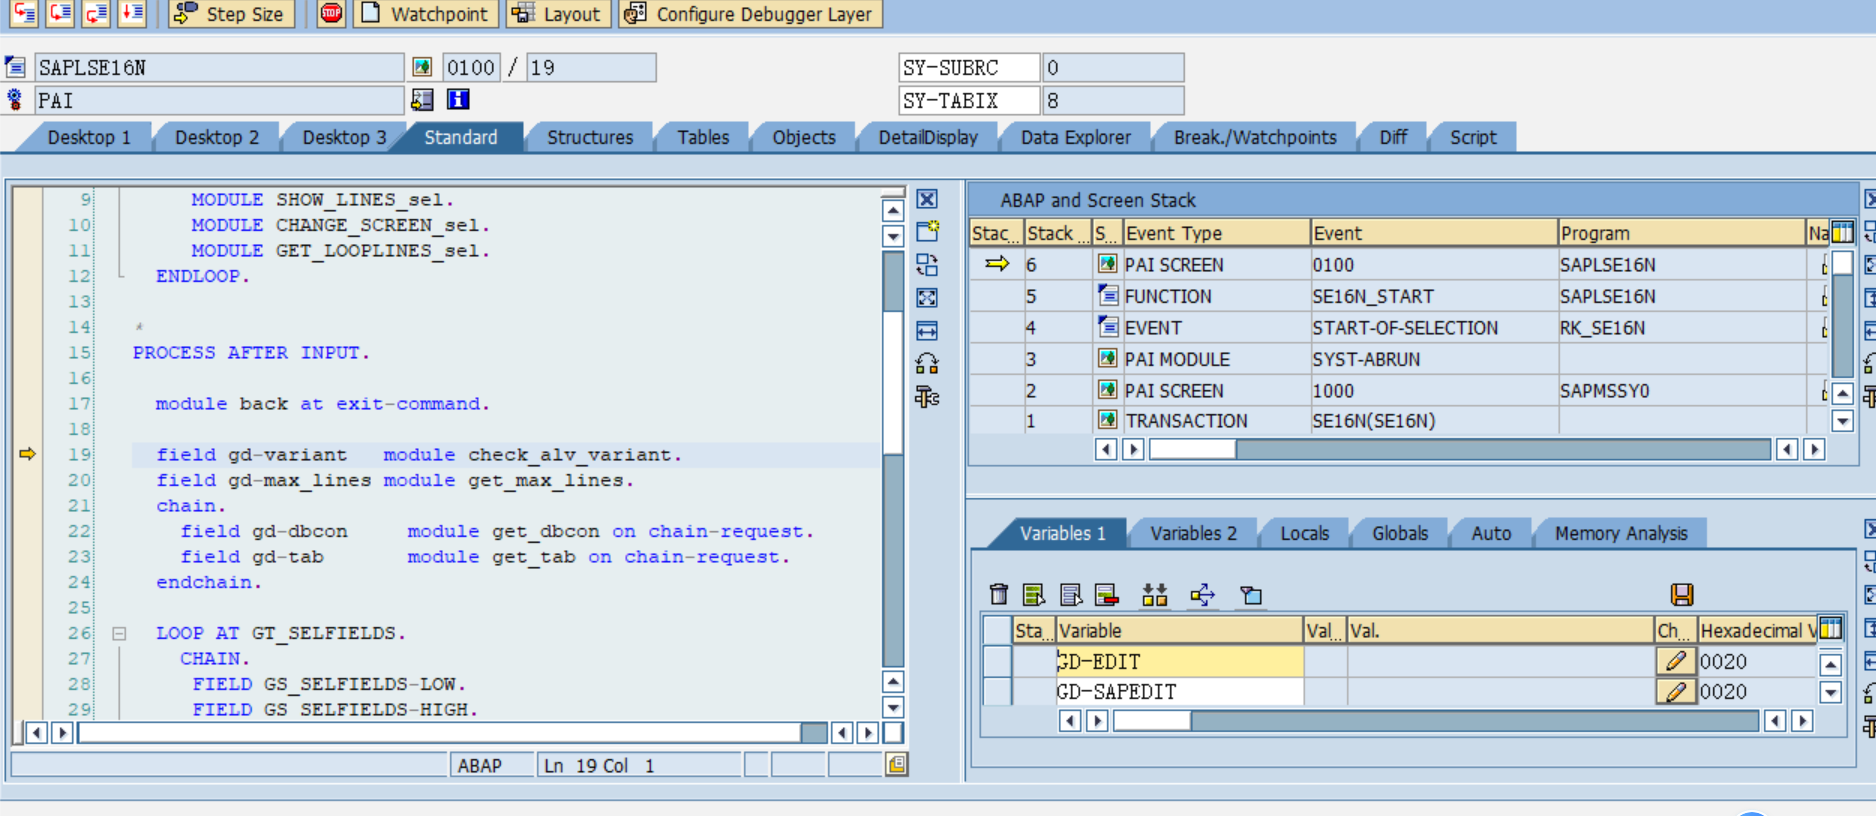Maximize the source code tool to full screen

927,298
